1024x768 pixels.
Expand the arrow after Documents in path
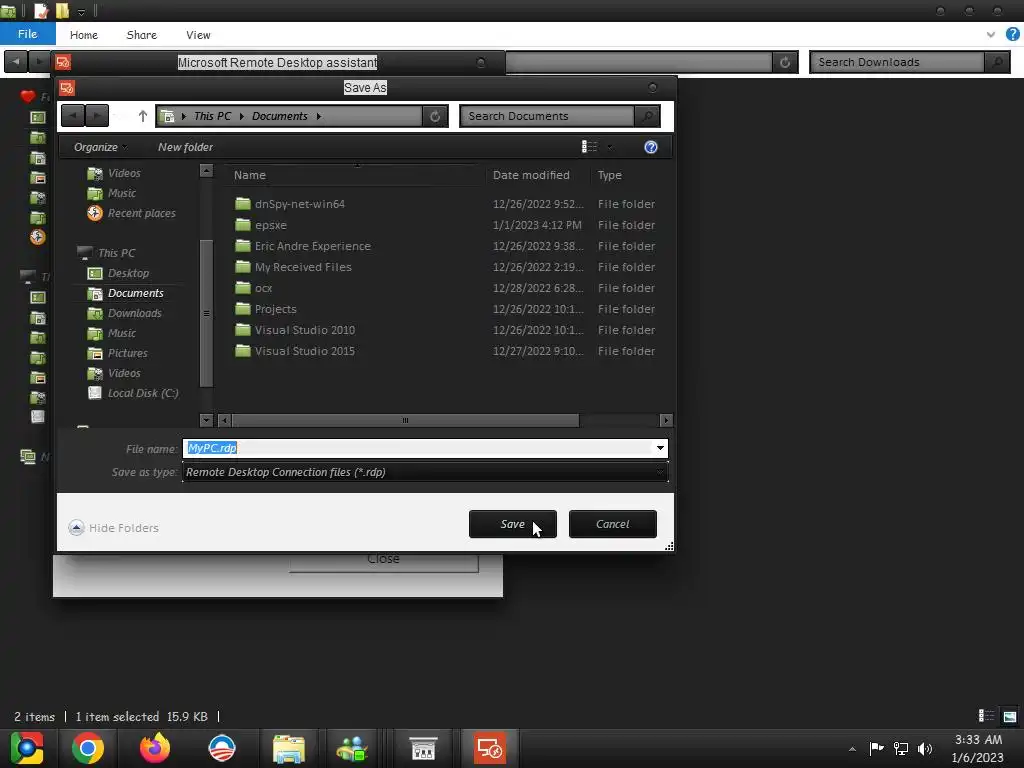pos(319,116)
